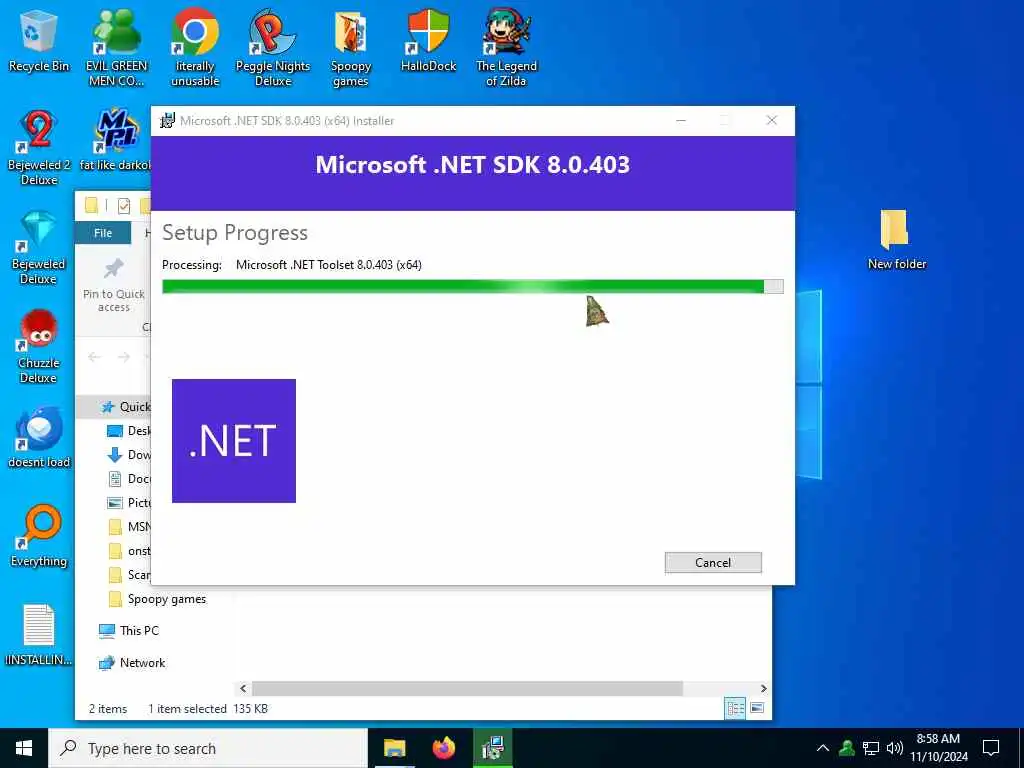Open the Spoopy games desktop folder

pyautogui.click(x=351, y=48)
